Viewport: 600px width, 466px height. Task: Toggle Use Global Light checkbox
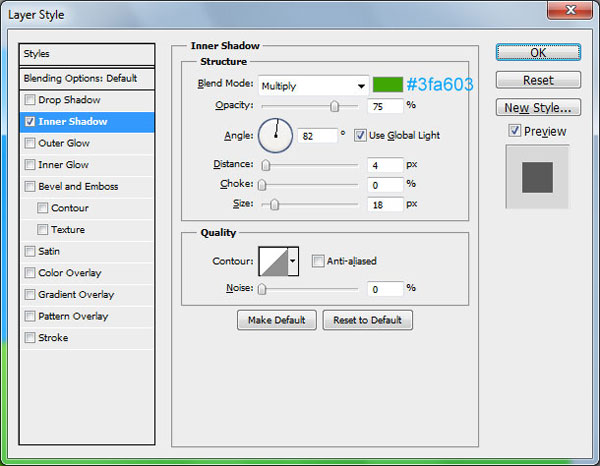360,135
